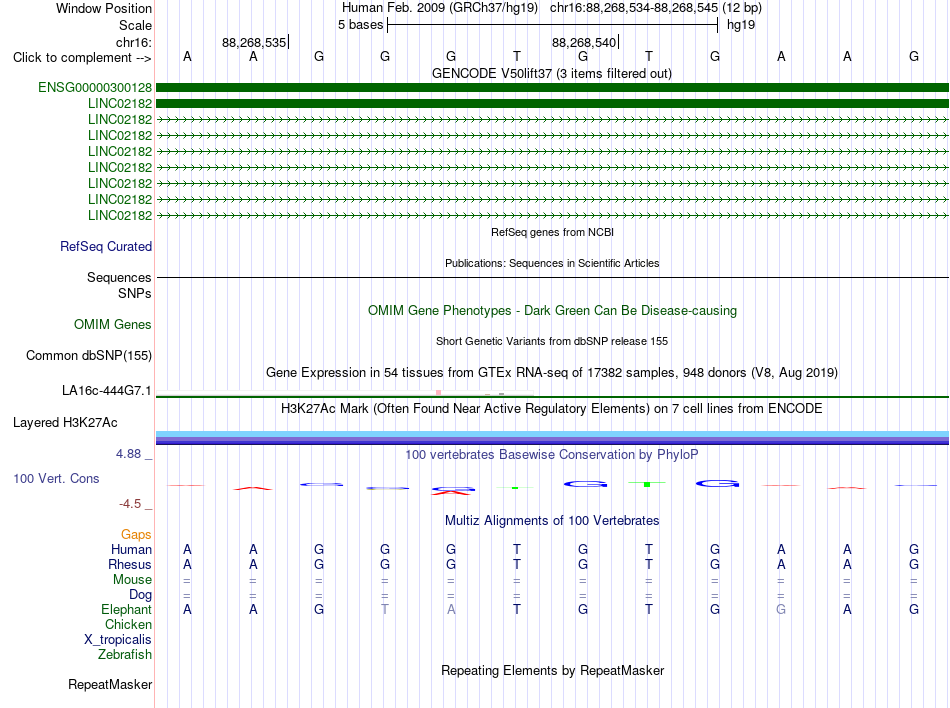Click the hg19 label beside the scale bar
The width and height of the screenshot is (950, 708).
pos(740,25)
